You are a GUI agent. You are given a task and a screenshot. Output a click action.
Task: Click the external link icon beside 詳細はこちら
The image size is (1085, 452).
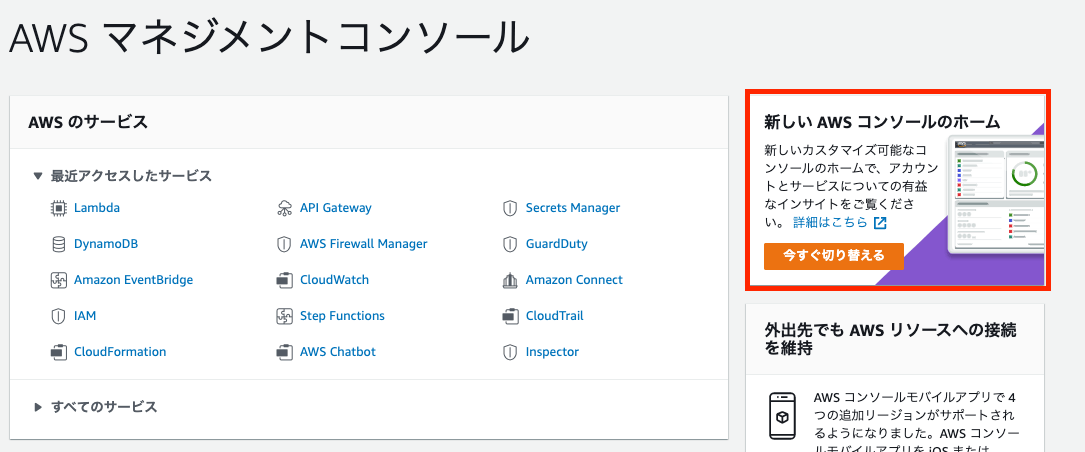coord(880,222)
